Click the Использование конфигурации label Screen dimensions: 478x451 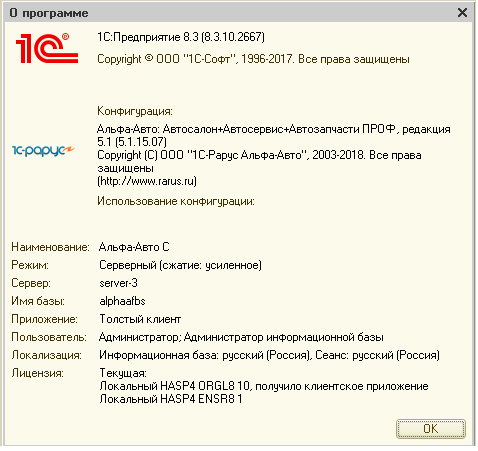tap(176, 201)
